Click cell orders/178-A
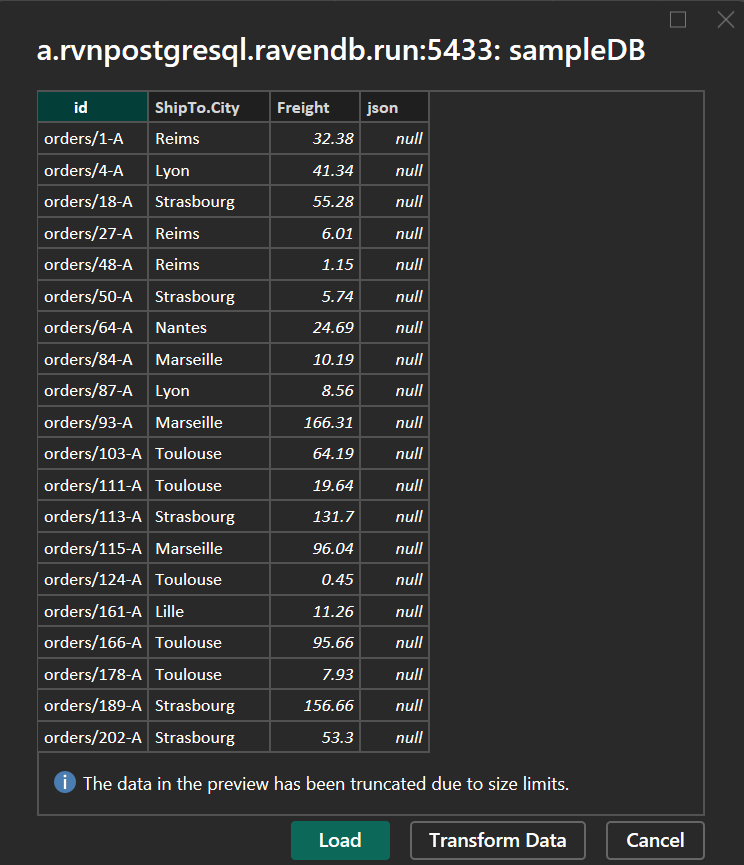 point(93,674)
